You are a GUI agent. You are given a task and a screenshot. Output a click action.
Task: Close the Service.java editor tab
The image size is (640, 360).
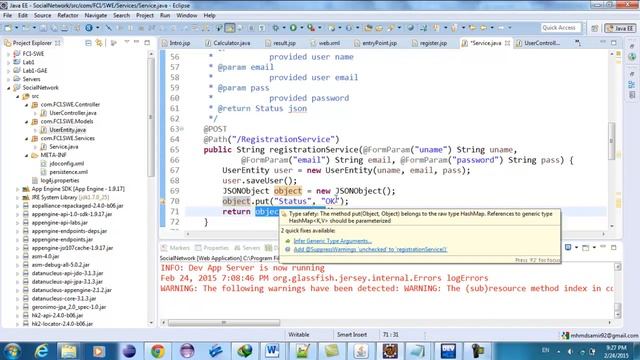pyautogui.click(x=507, y=43)
